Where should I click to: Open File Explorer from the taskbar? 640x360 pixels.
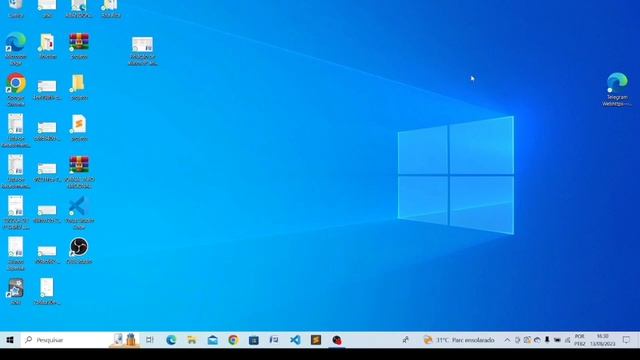(x=192, y=340)
